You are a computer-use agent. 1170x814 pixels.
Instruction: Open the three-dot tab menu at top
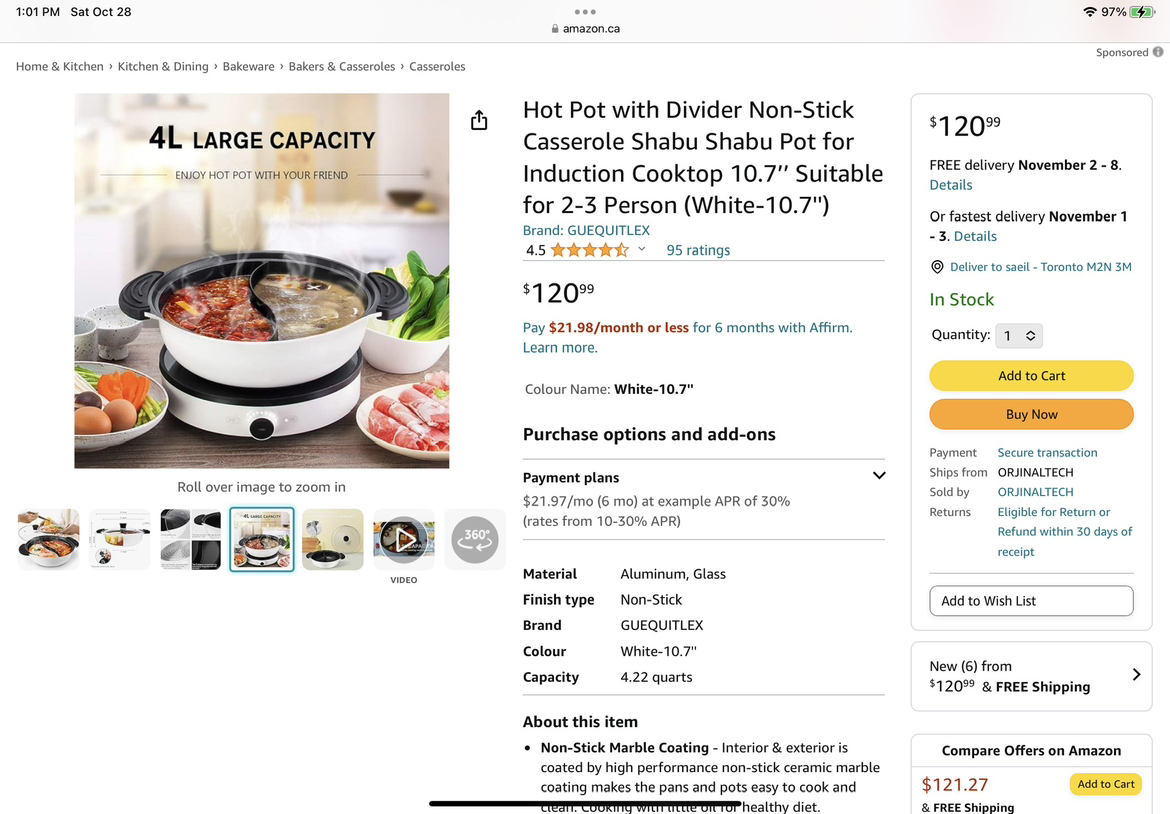(x=585, y=12)
